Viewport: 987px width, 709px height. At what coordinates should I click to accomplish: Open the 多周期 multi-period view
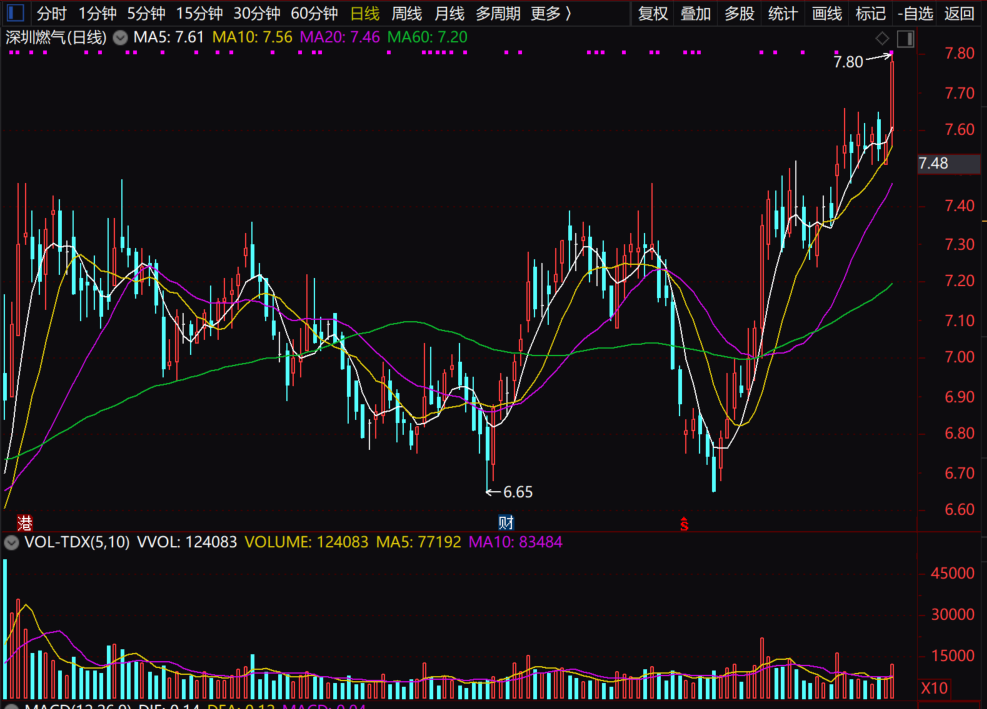click(498, 13)
